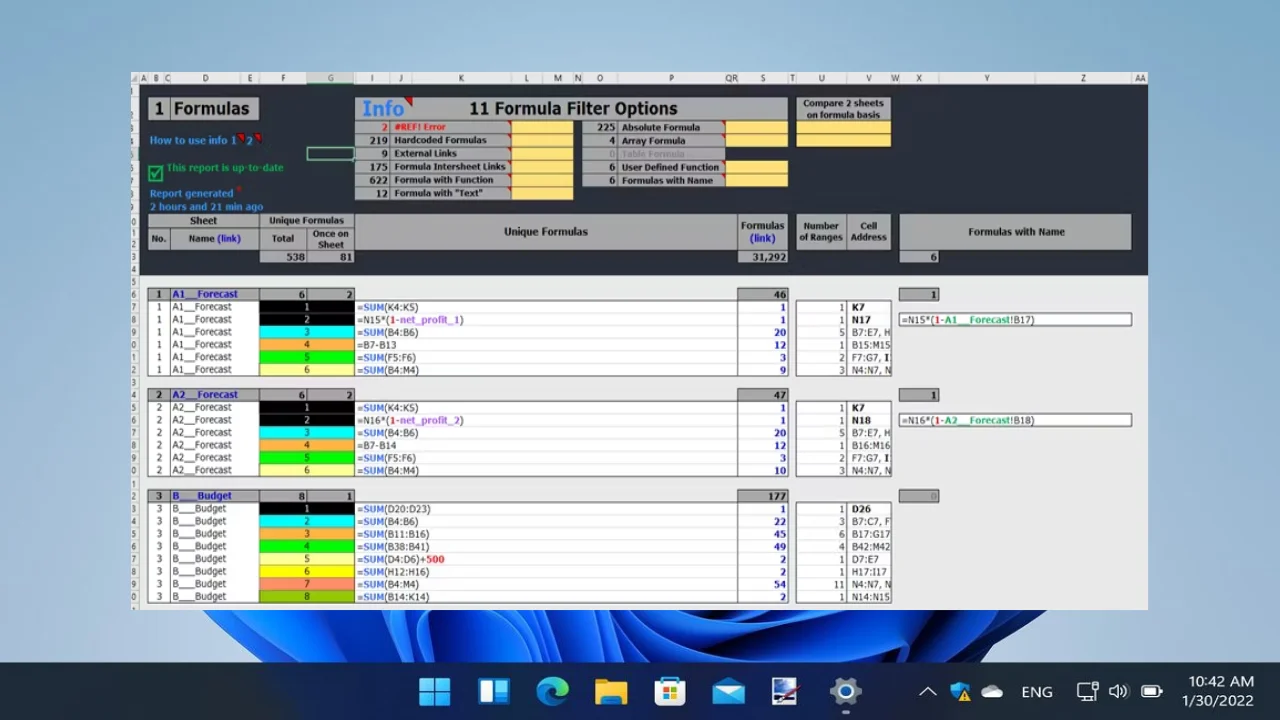Click the blue Info heading
1280x720 pixels.
[x=383, y=109]
